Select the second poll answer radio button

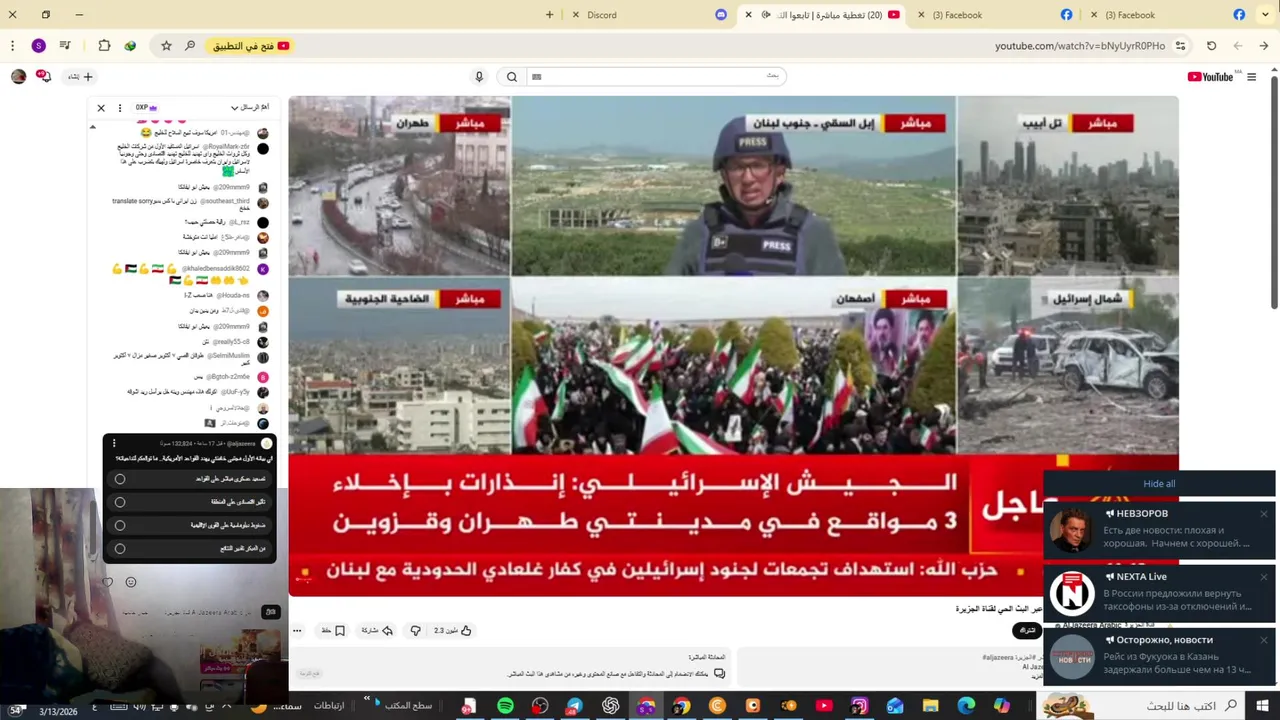(120, 502)
